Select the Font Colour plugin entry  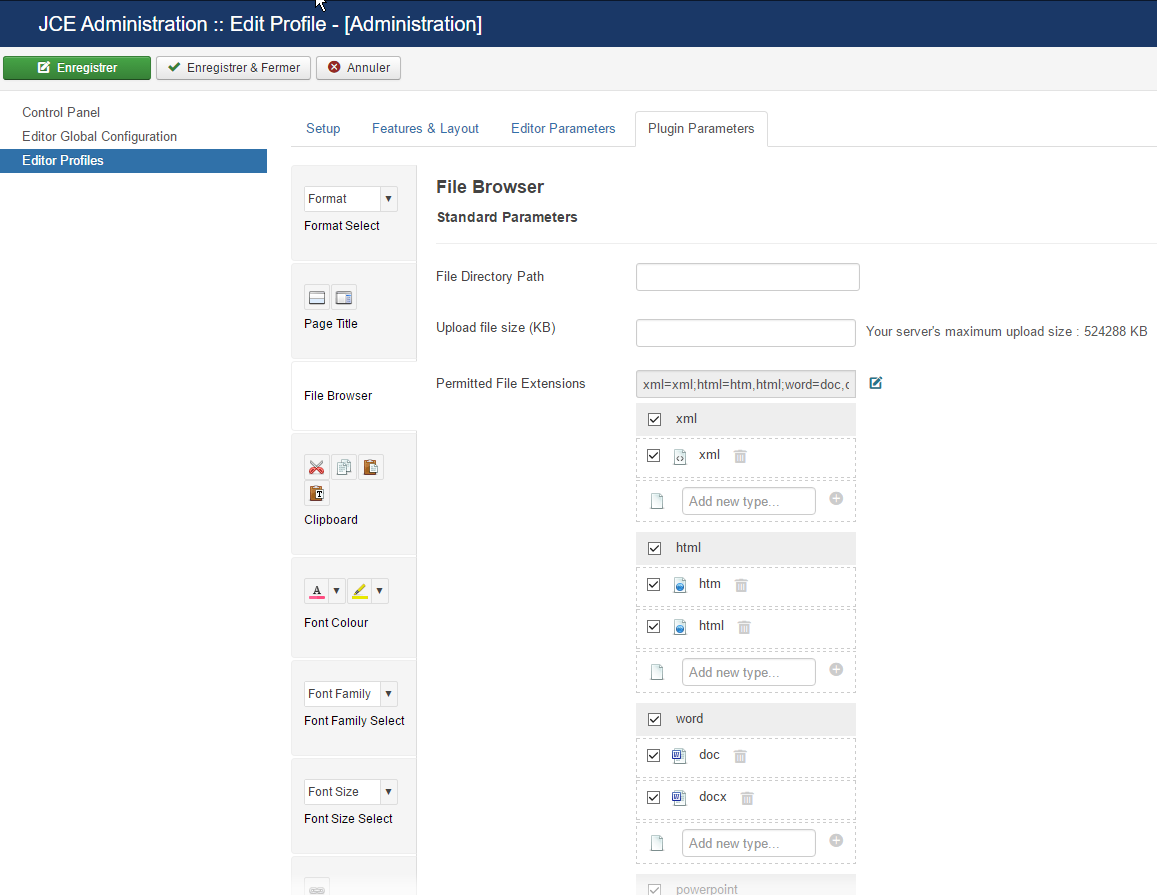tap(354, 607)
